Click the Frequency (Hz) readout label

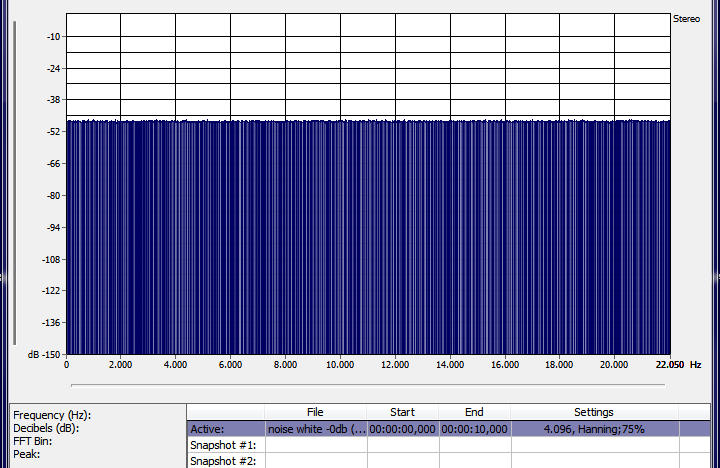pyautogui.click(x=52, y=415)
